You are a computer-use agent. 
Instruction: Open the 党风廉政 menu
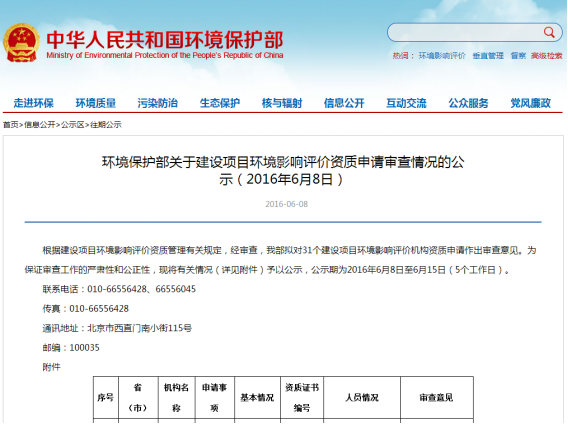coord(530,103)
